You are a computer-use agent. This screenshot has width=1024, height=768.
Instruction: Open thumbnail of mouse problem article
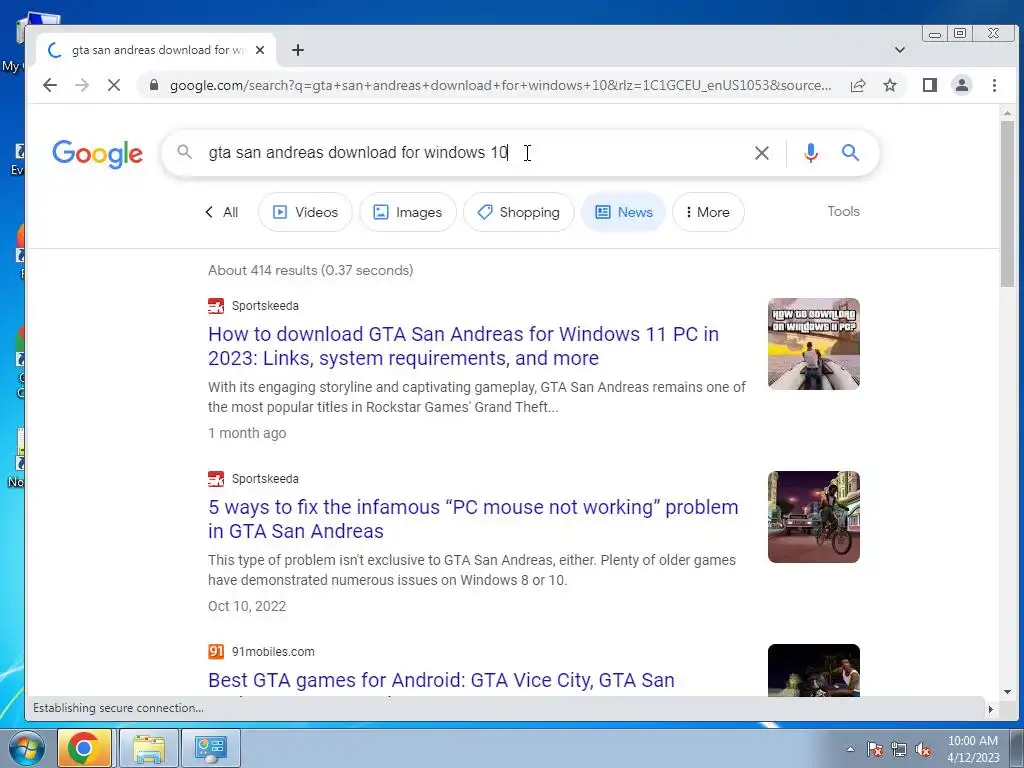click(x=814, y=517)
